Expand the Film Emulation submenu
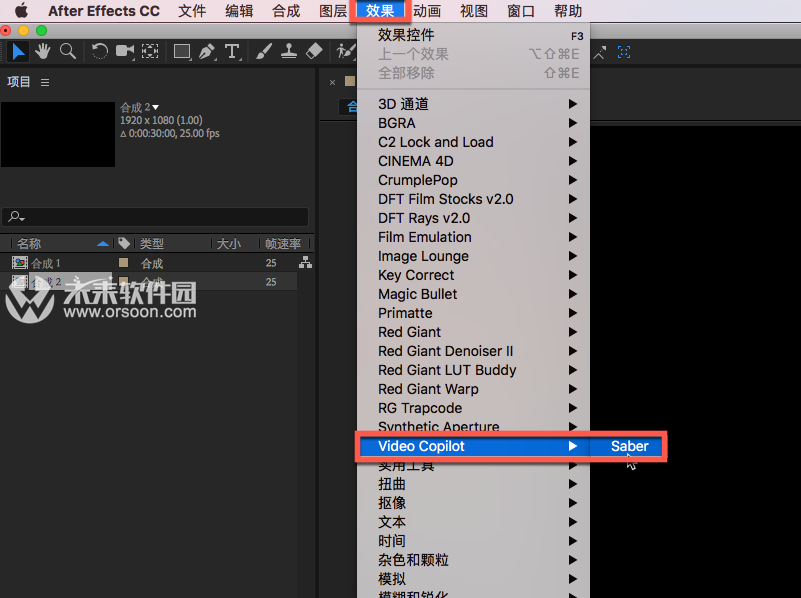This screenshot has width=801, height=598. 474,237
